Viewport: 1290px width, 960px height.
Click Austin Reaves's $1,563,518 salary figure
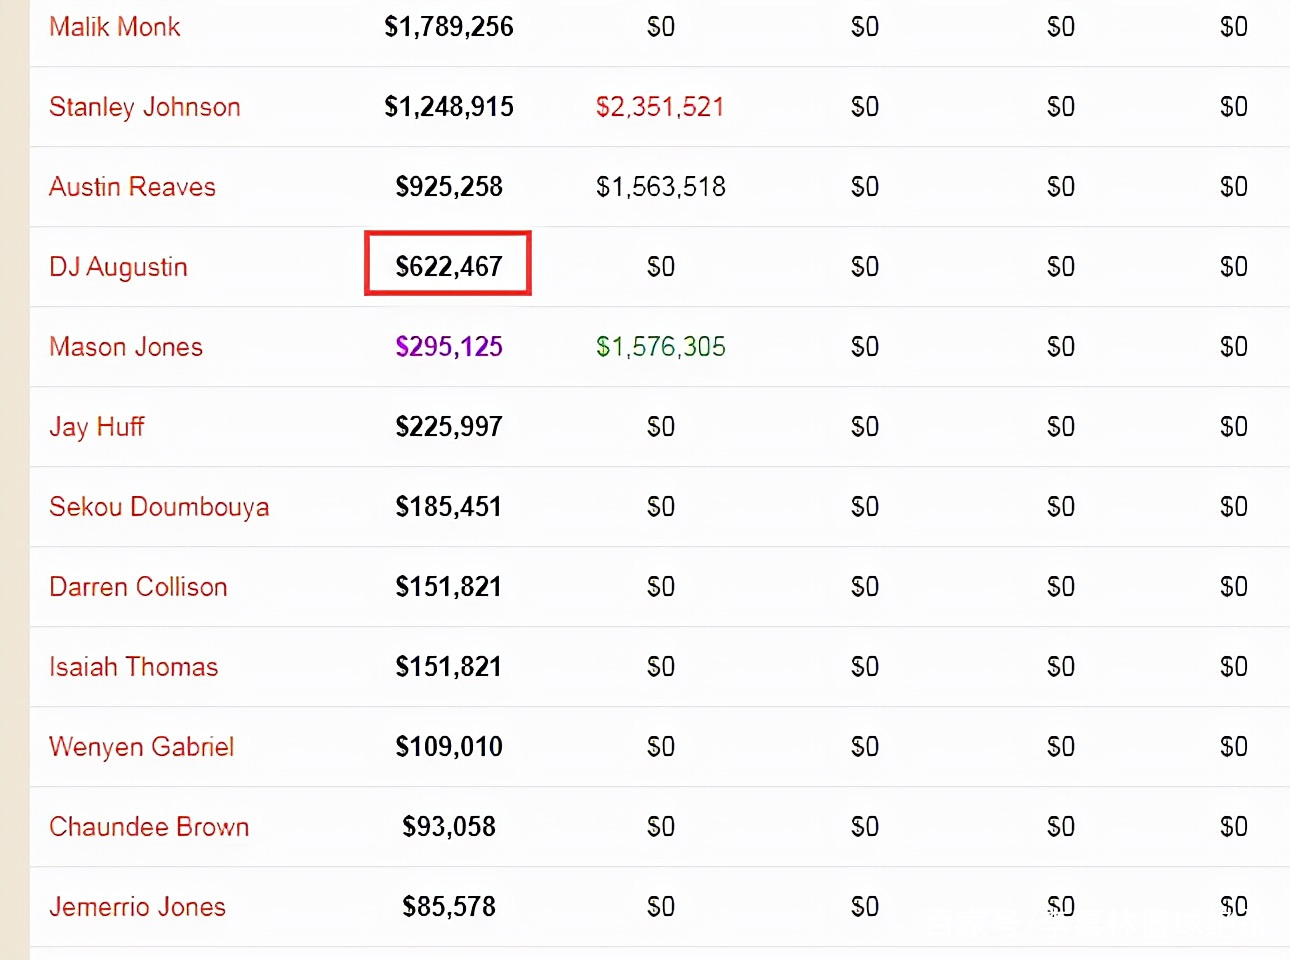coord(660,187)
